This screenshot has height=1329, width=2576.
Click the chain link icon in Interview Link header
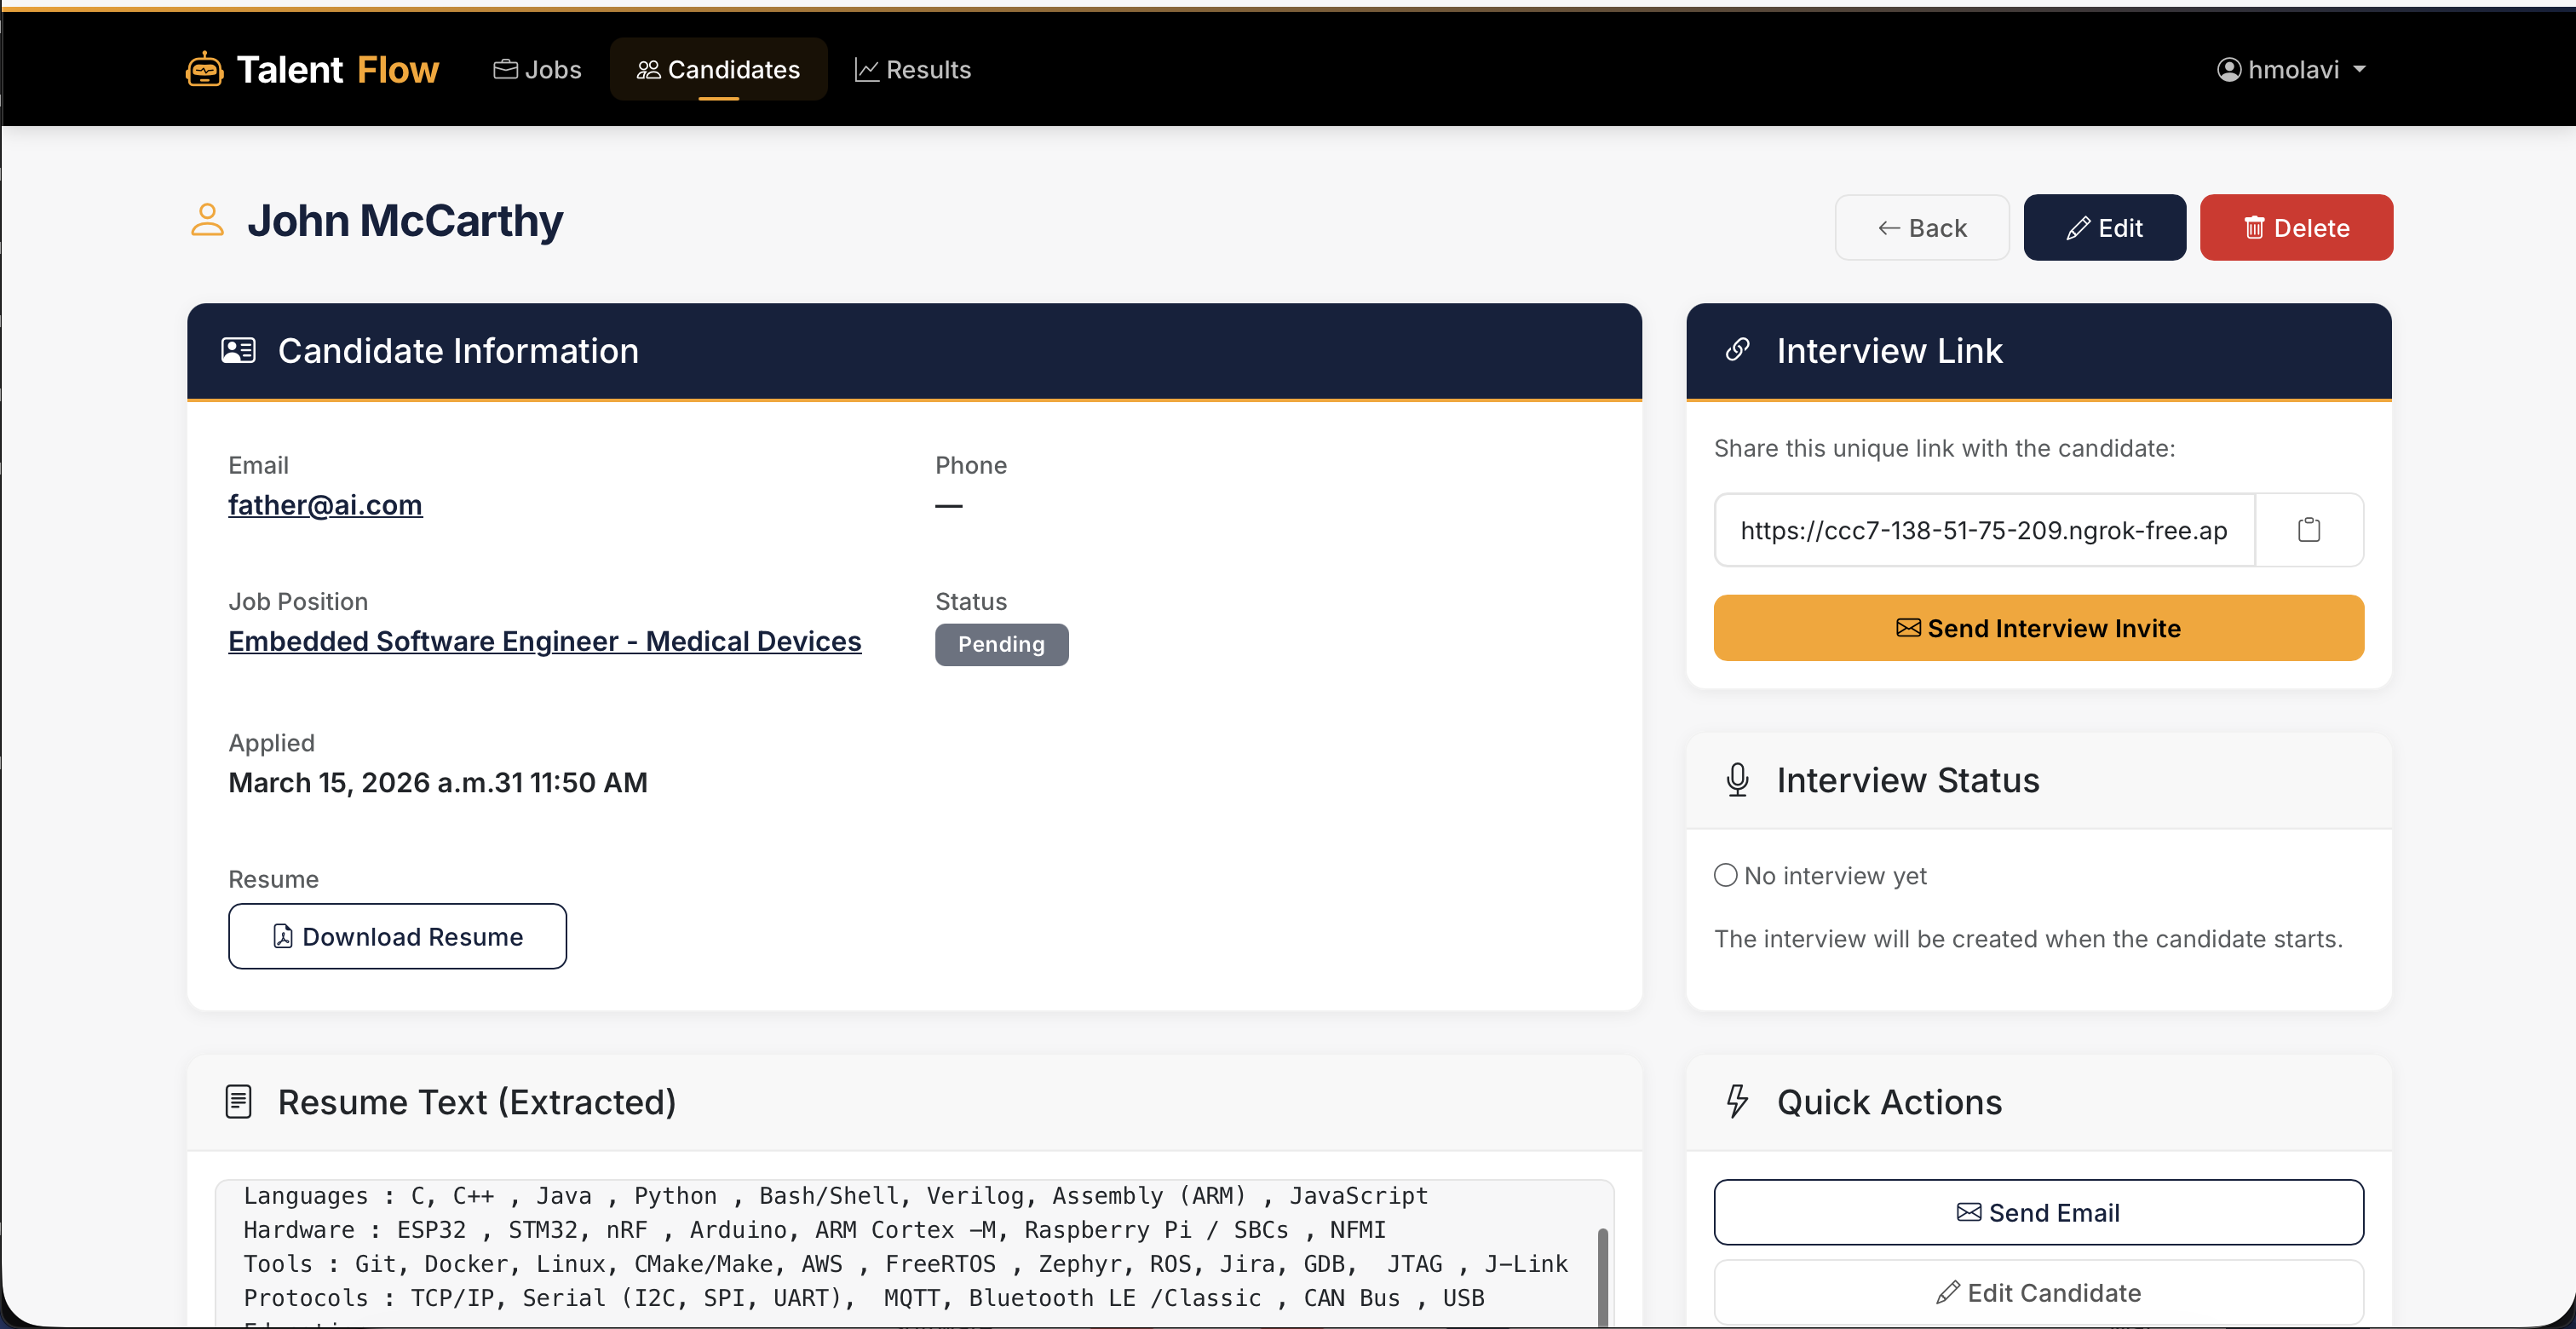1738,350
